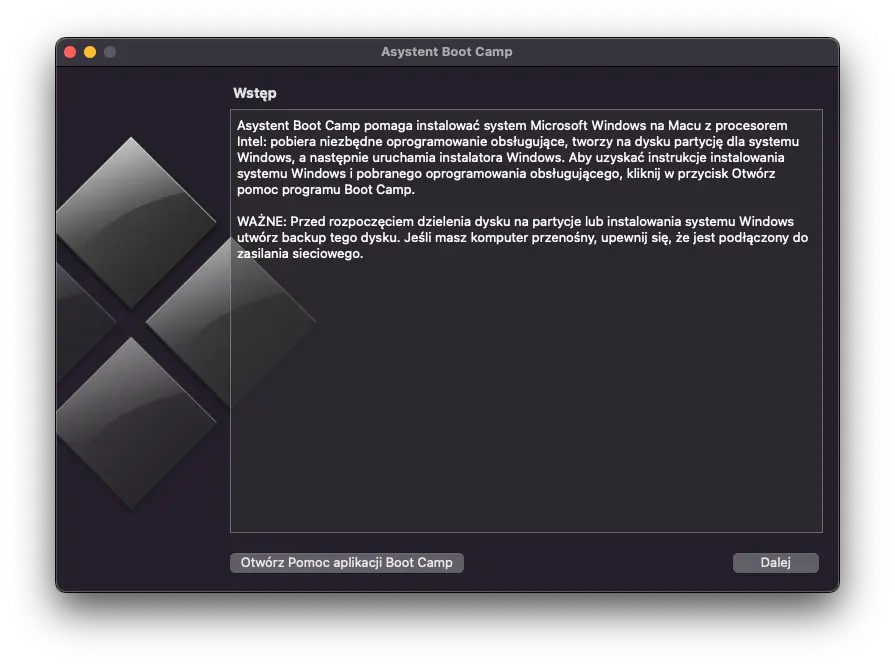
Task: Click the window title 'Asystent Boot Camp'
Action: [446, 52]
